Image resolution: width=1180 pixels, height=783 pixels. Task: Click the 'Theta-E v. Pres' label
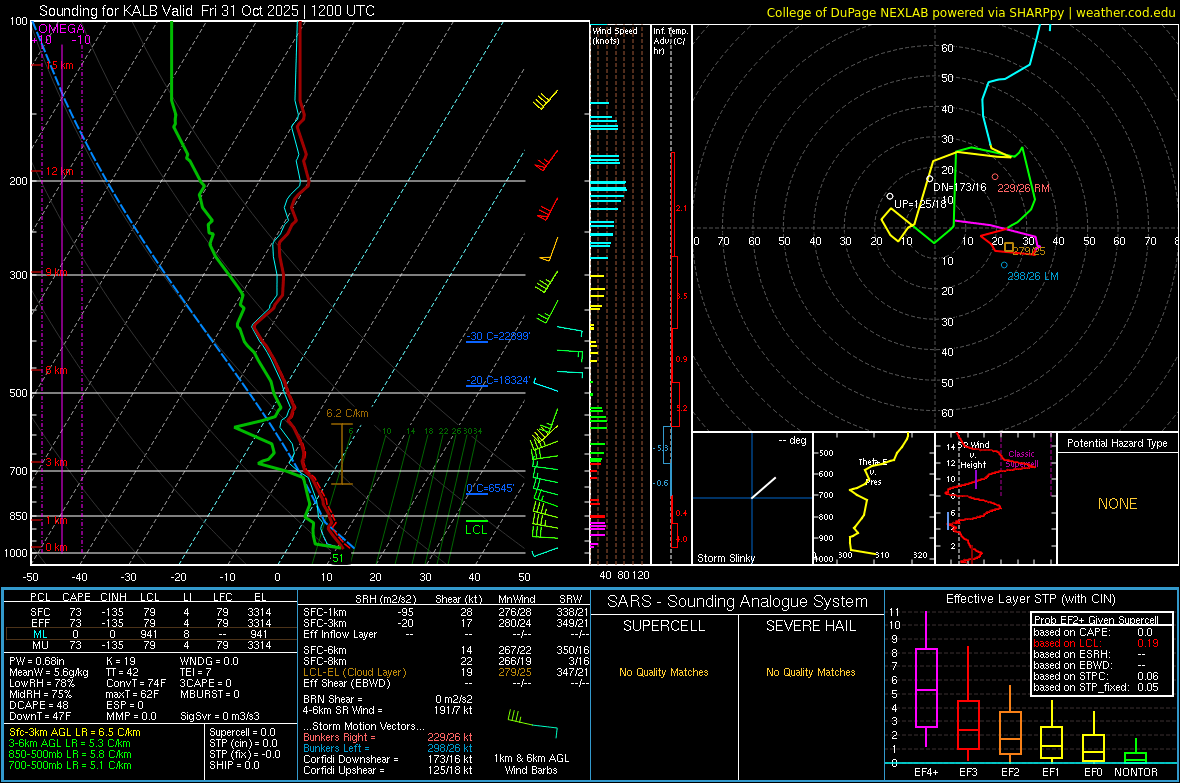(x=872, y=471)
